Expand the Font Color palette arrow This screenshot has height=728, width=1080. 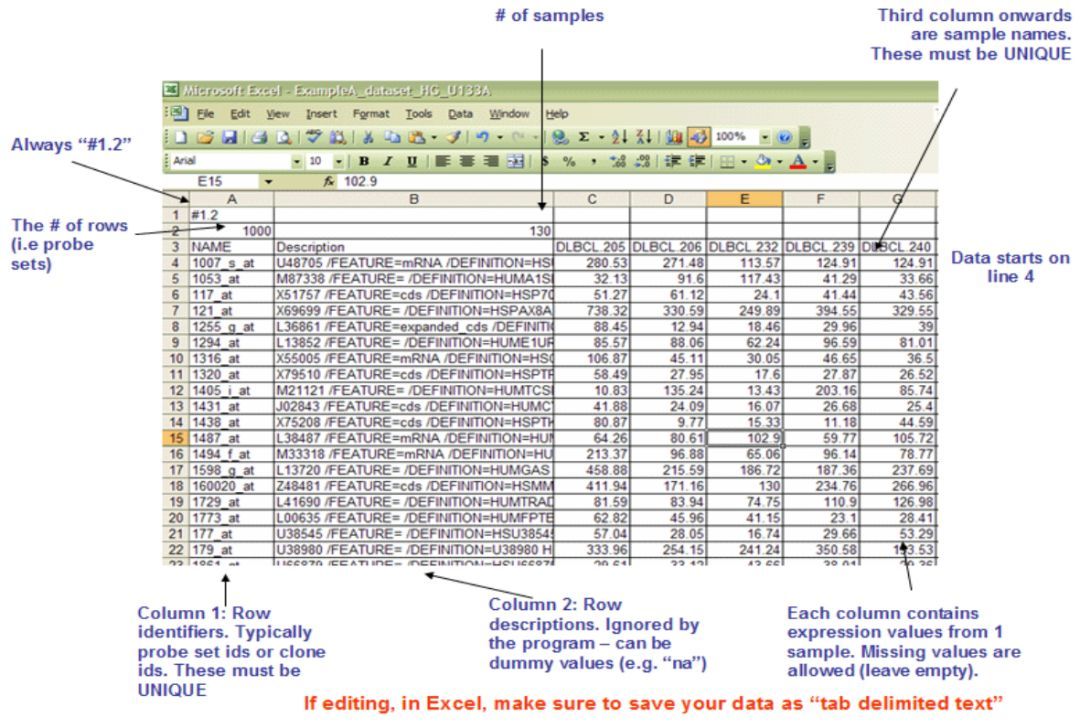(x=816, y=162)
